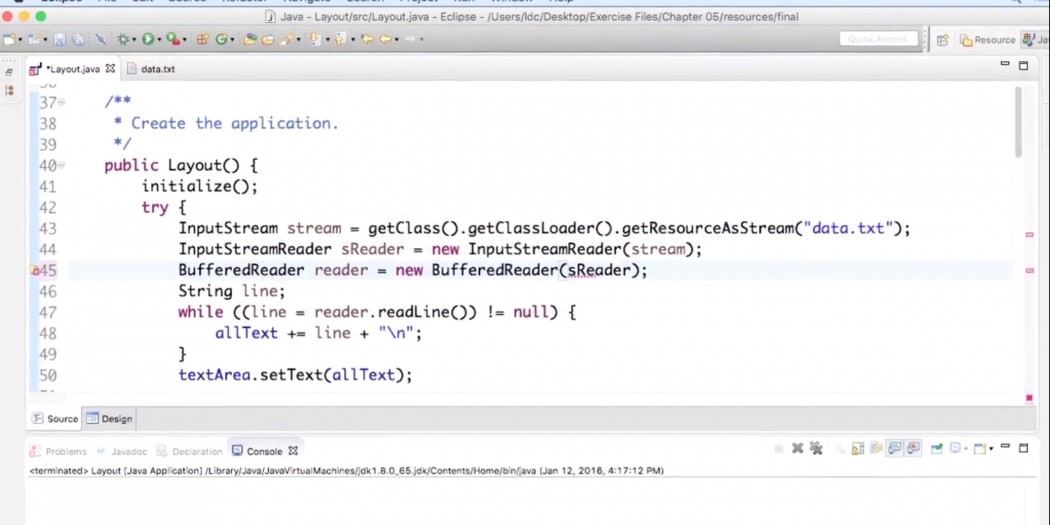Image resolution: width=1050 pixels, height=525 pixels.
Task: Maximize the Console view
Action: (1023, 448)
